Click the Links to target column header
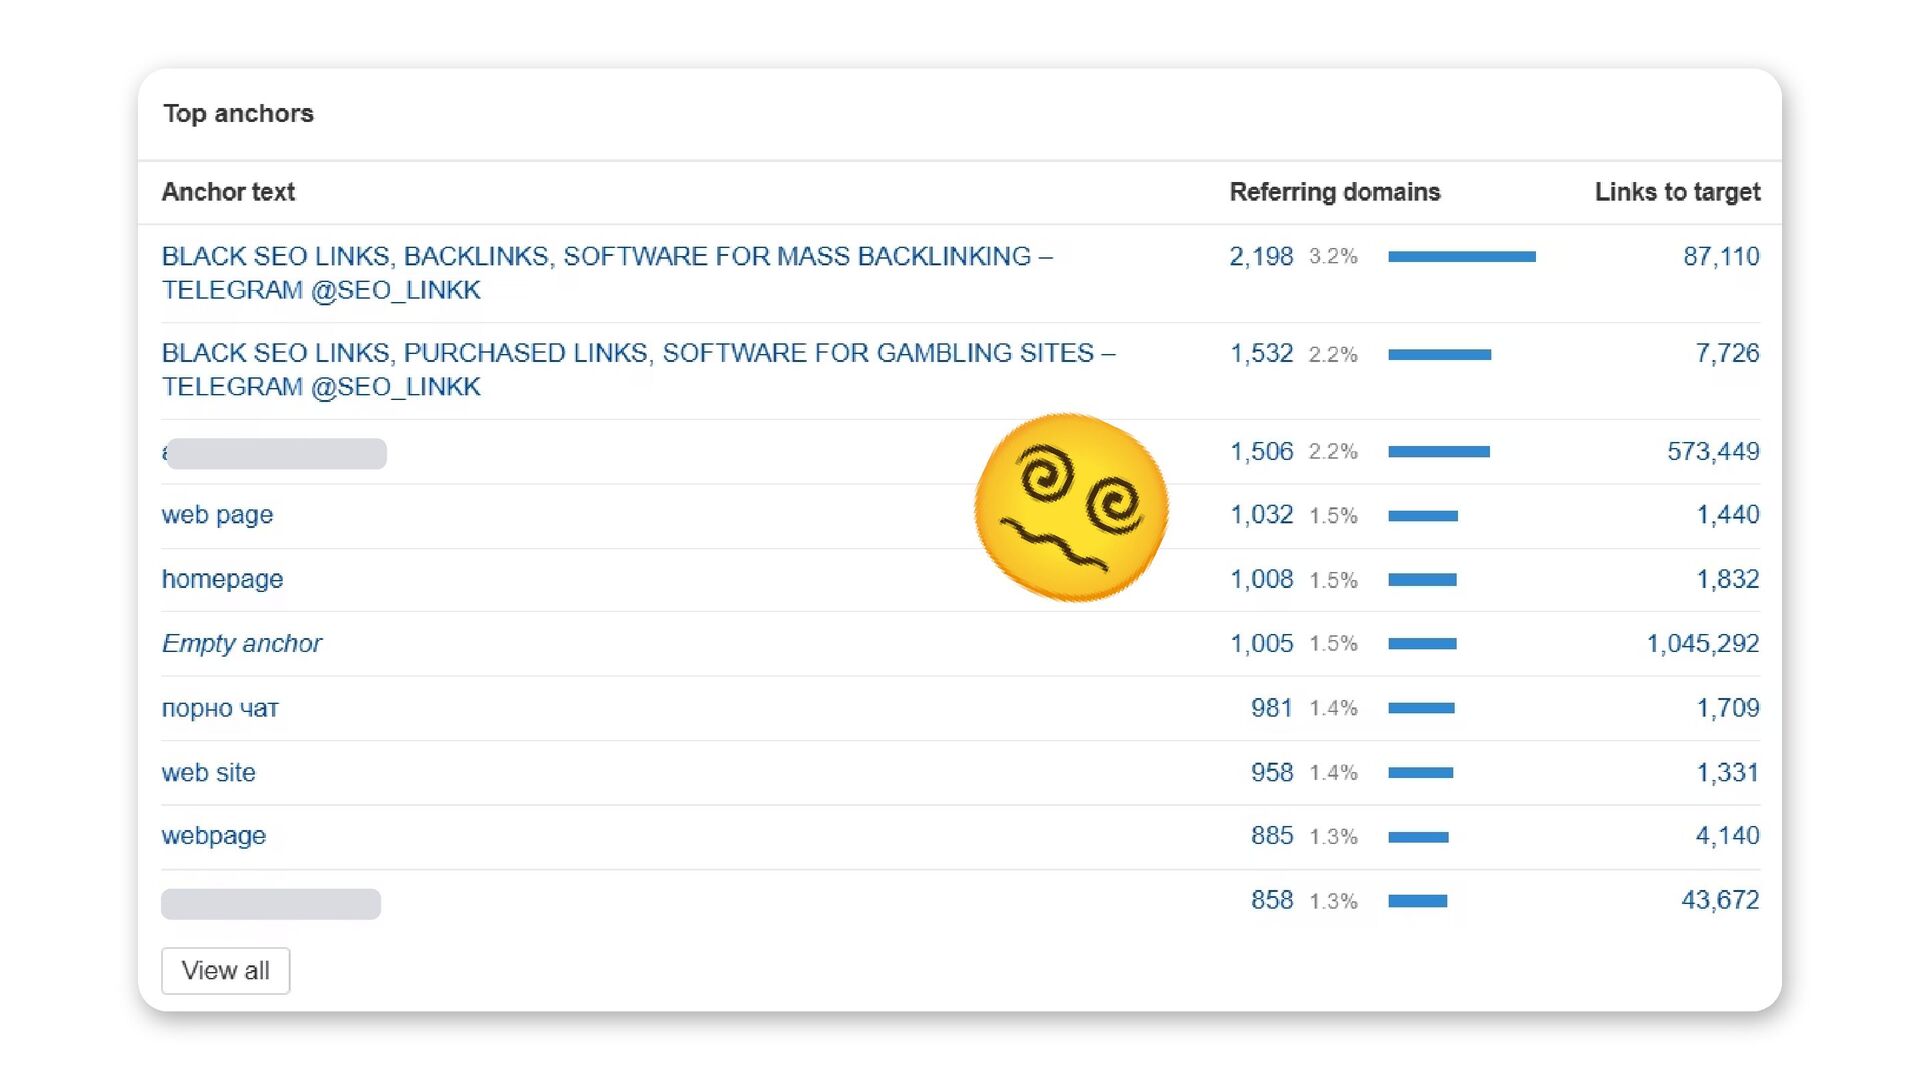This screenshot has height=1080, width=1920. coord(1677,192)
